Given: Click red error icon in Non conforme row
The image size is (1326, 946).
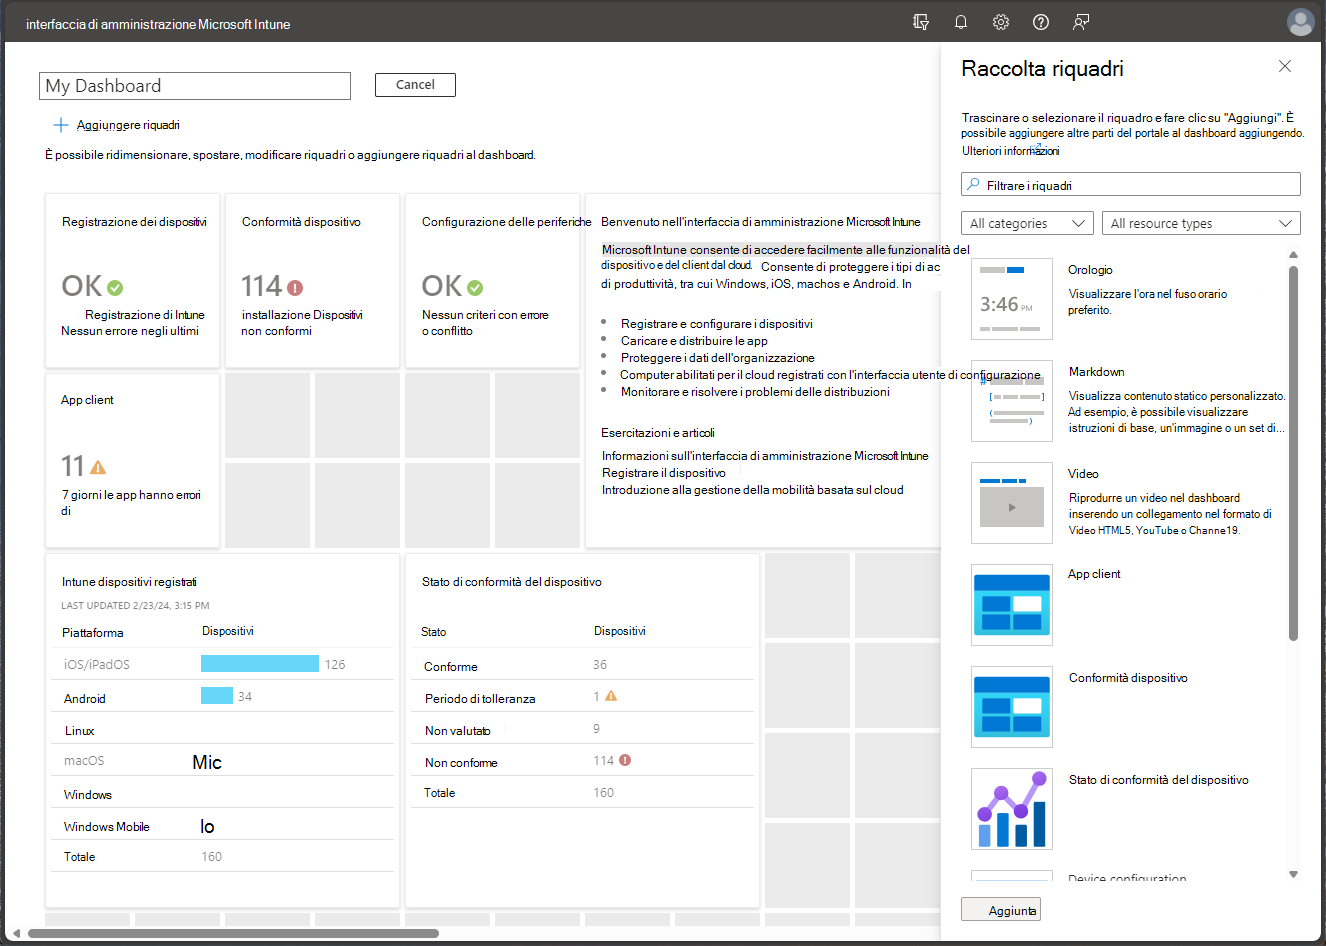Looking at the screenshot, I should point(625,760).
